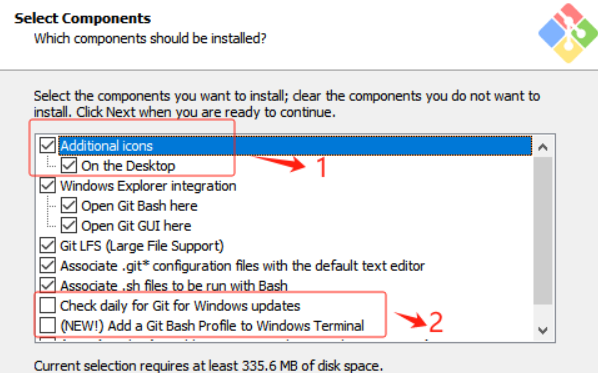Screen dimensions: 598x373
Task: Click the Git logo icon
Action: click(568, 33)
